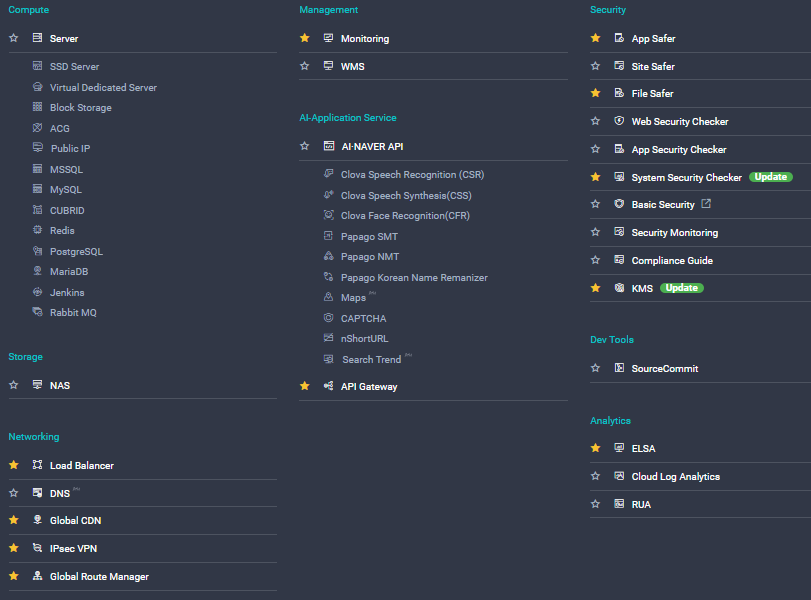811x600 pixels.
Task: Remove the star from Load Balancer
Action: click(x=14, y=465)
